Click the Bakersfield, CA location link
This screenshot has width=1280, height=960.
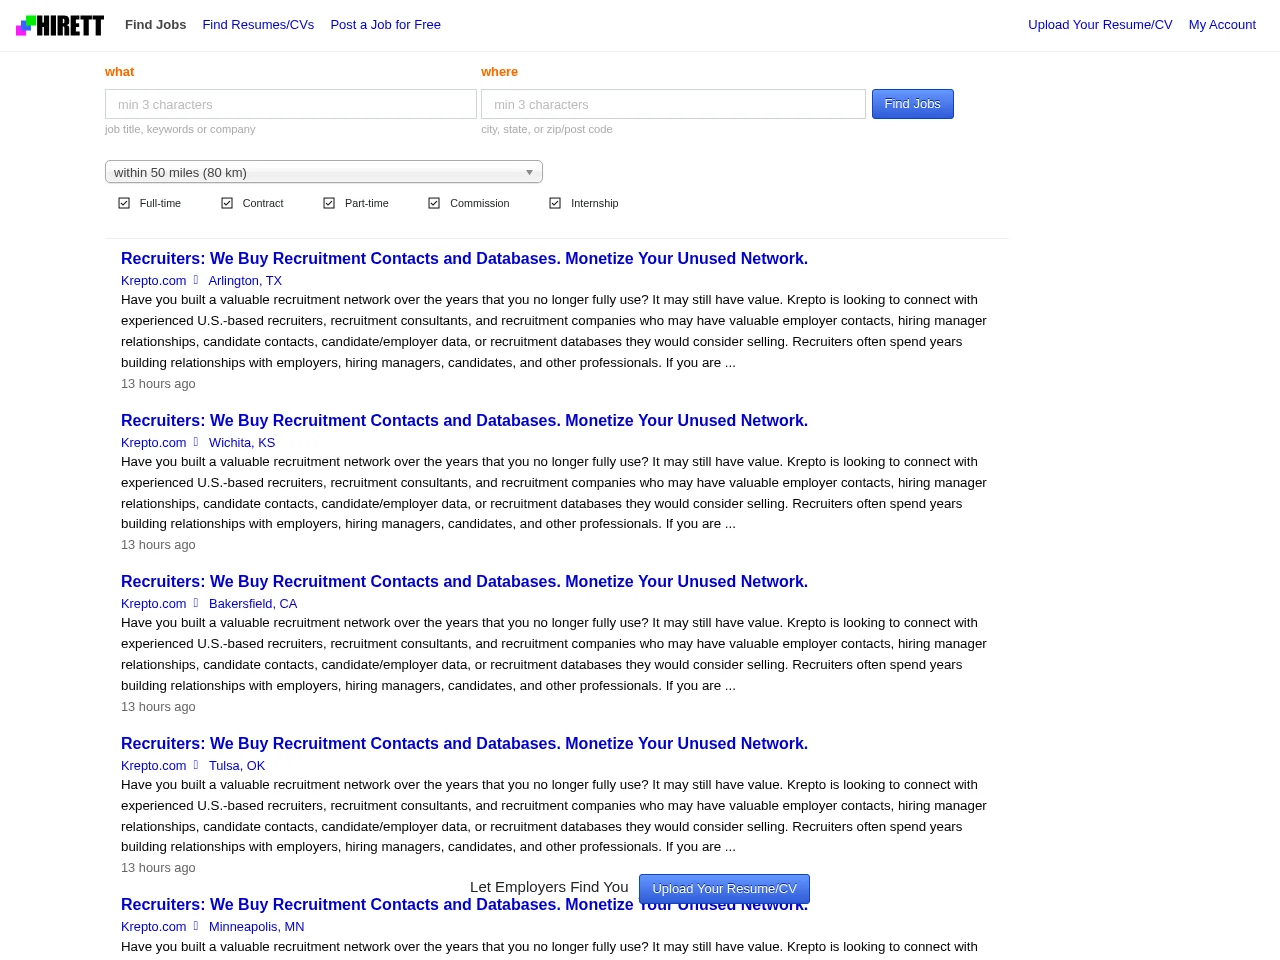click(x=253, y=604)
